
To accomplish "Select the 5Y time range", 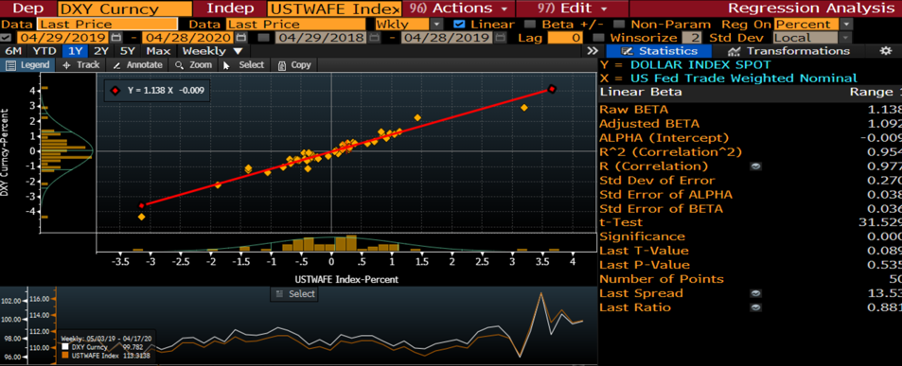I will 127,51.
